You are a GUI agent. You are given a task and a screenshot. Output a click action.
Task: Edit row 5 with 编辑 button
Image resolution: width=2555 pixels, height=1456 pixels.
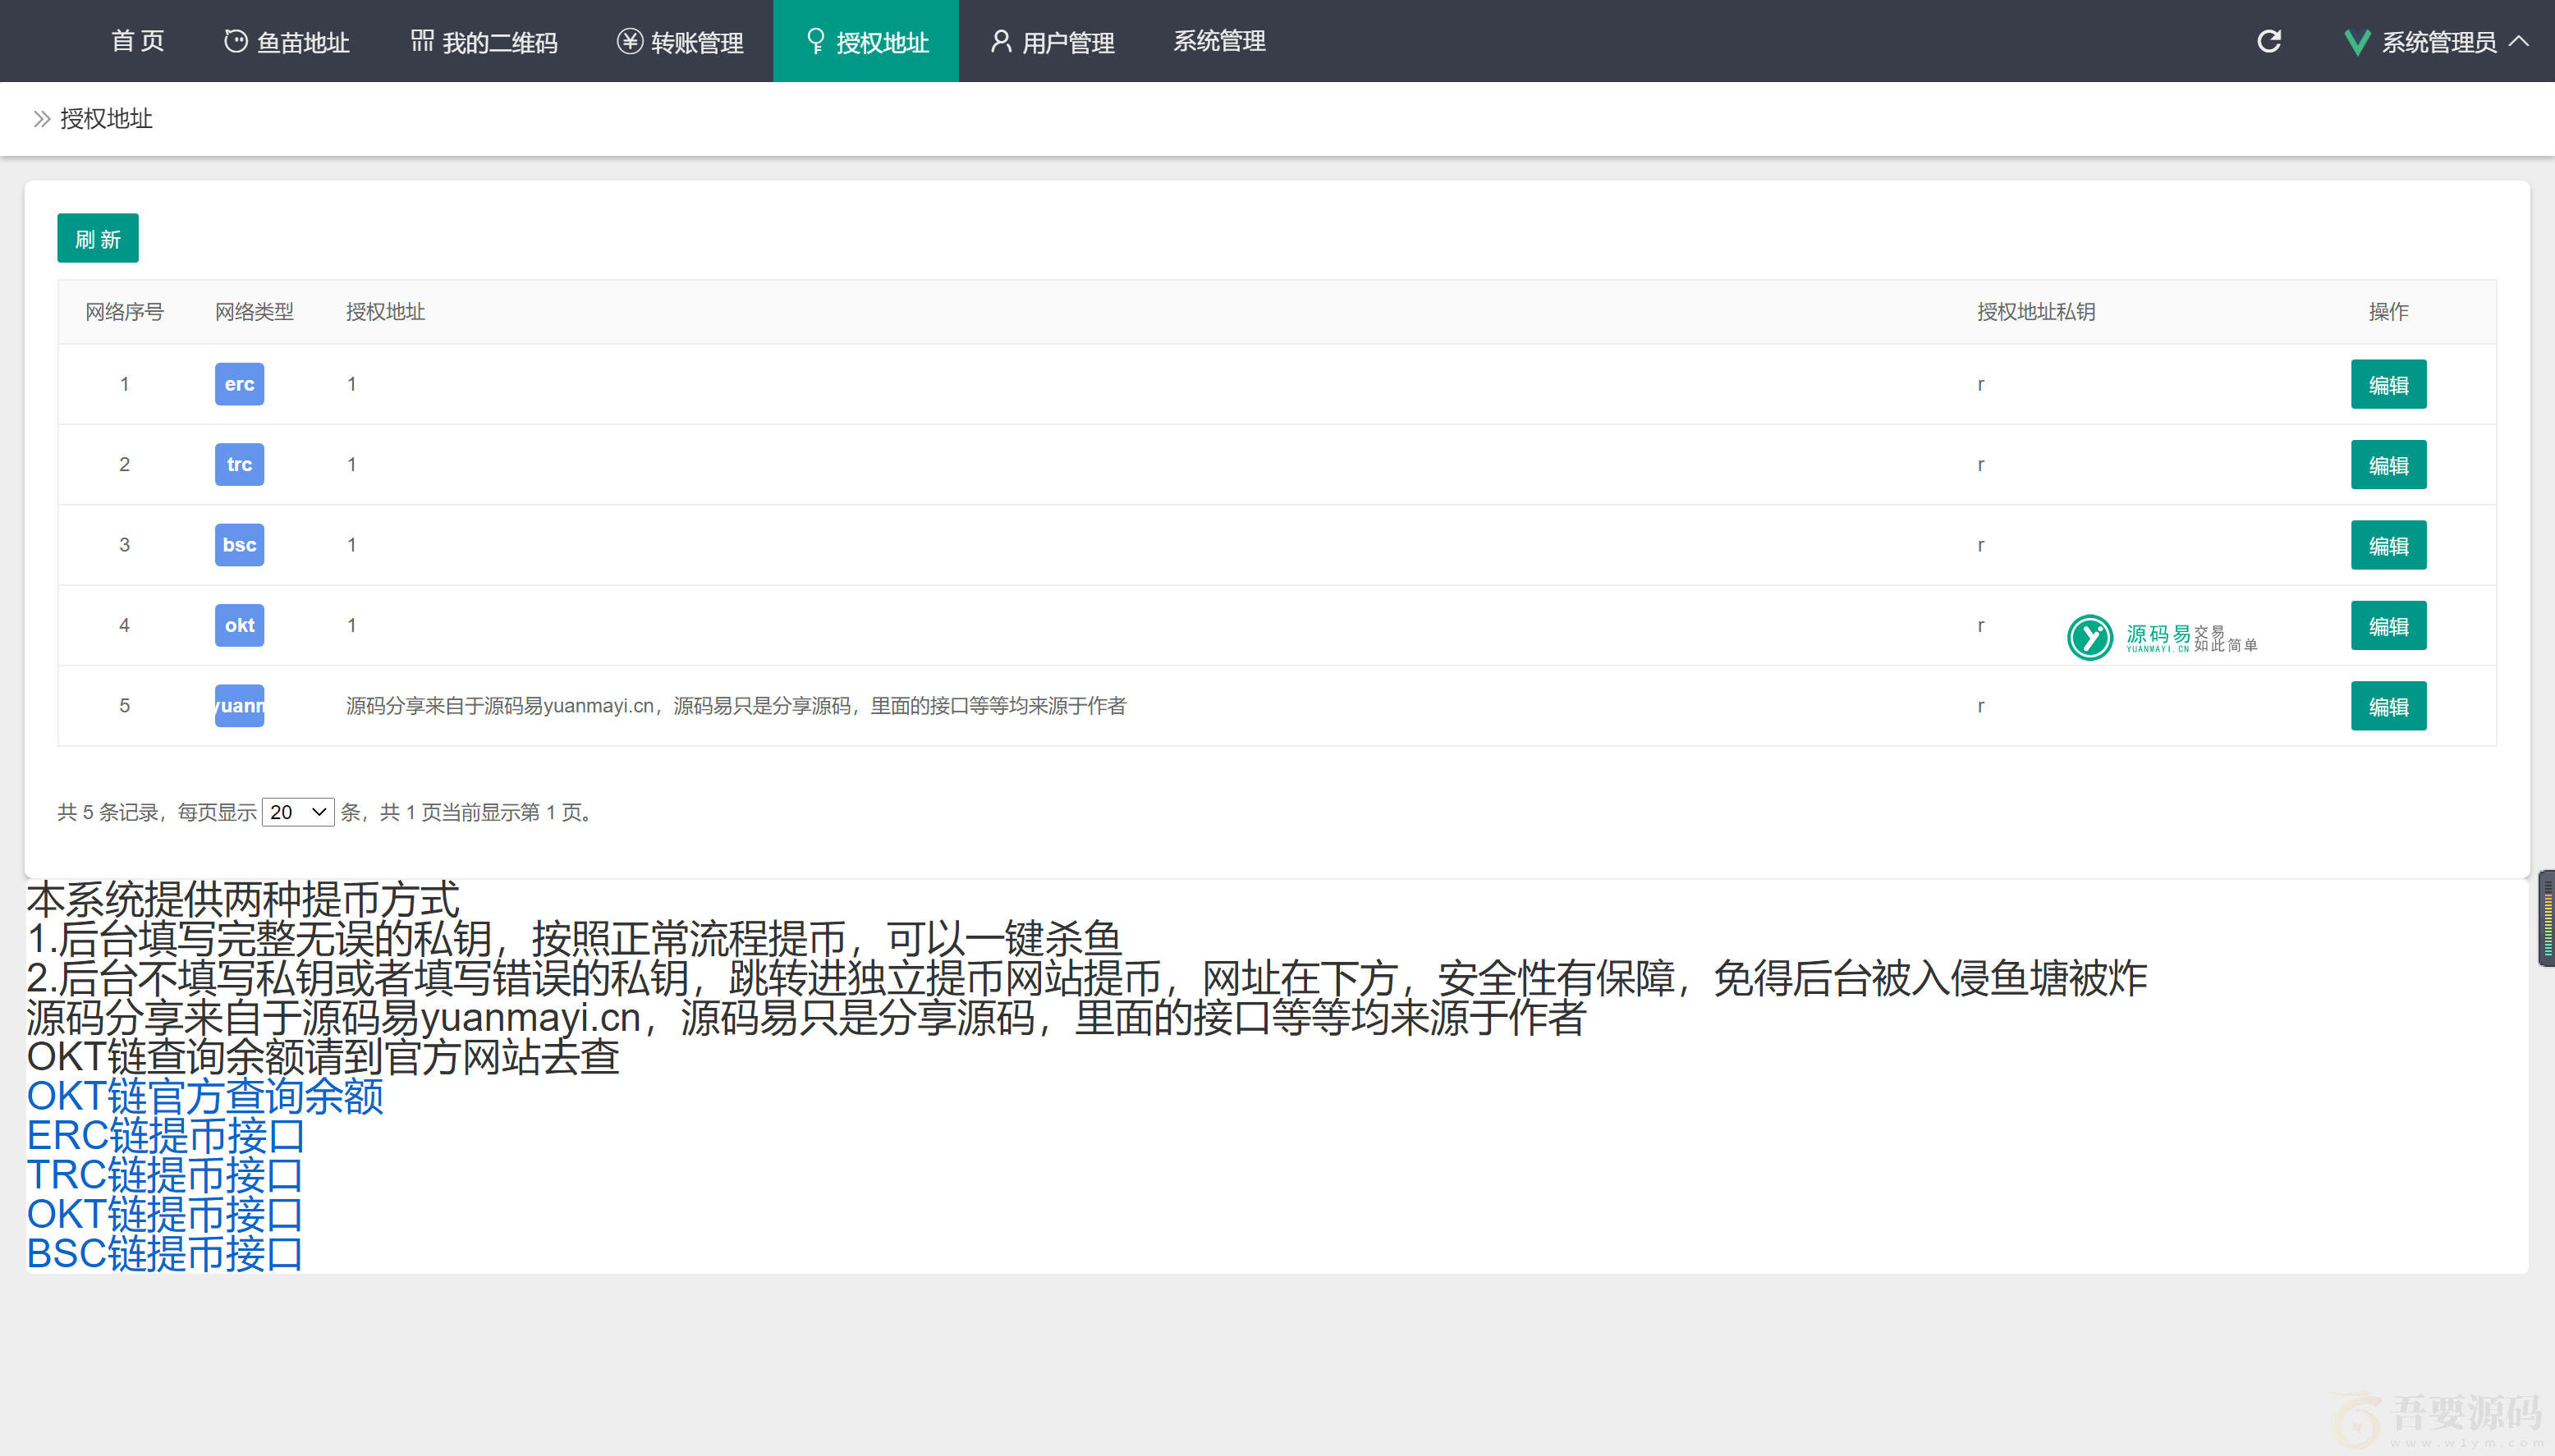coord(2388,706)
